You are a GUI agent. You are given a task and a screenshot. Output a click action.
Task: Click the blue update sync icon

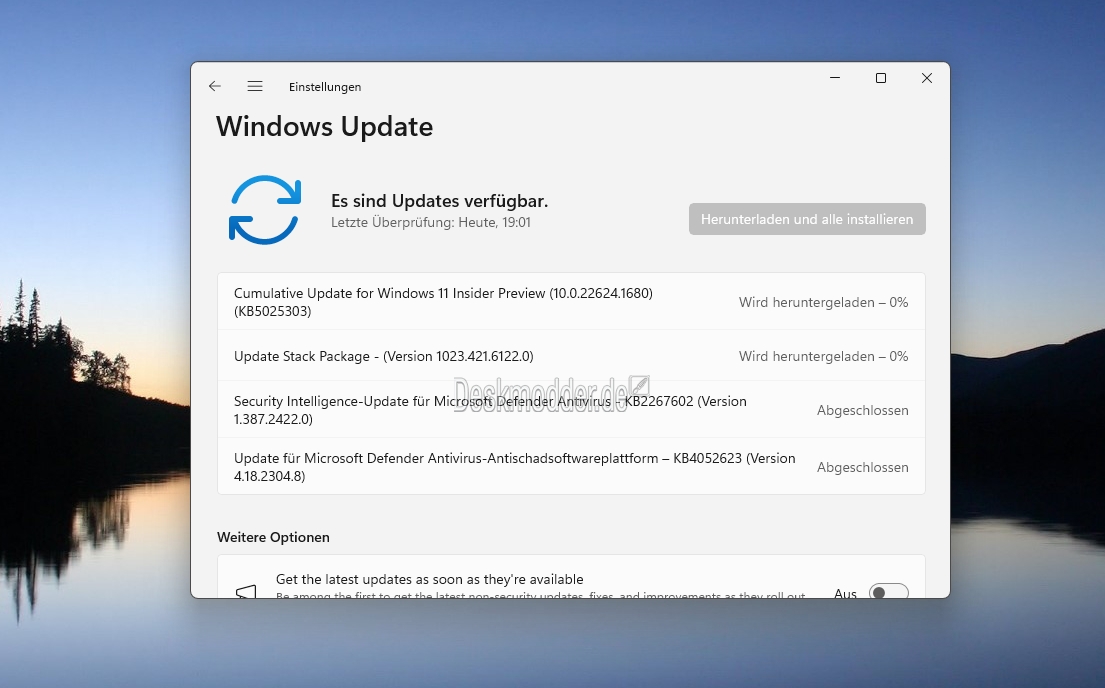pos(265,210)
